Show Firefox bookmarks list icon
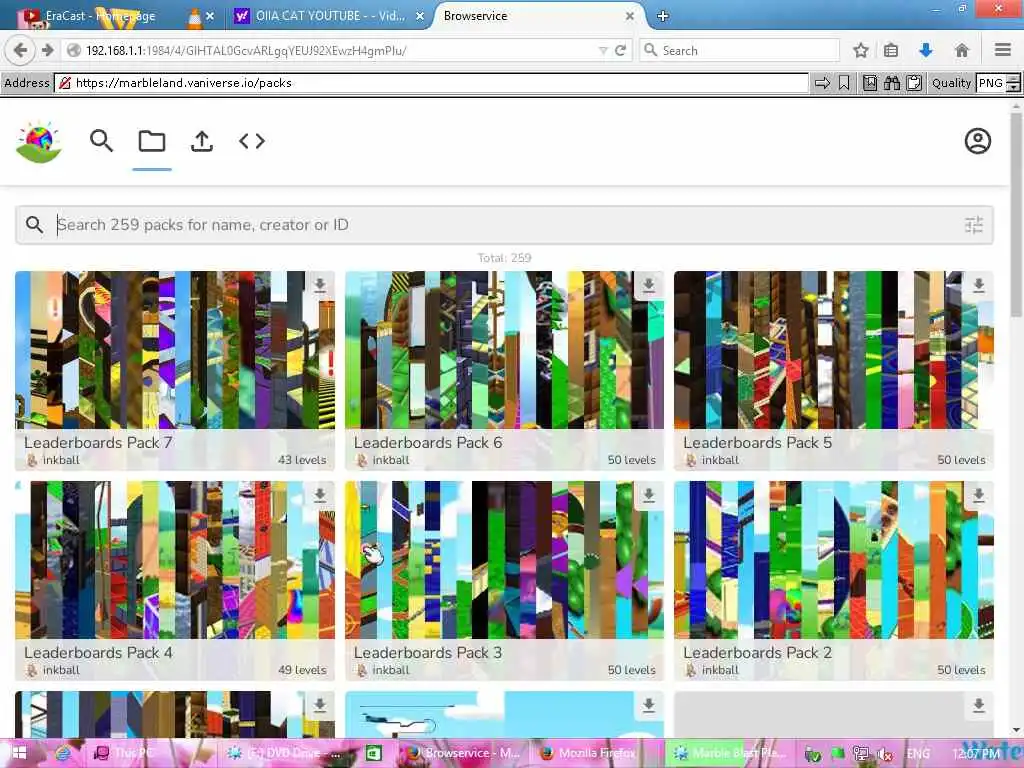The height and width of the screenshot is (768, 1024). pyautogui.click(x=891, y=50)
